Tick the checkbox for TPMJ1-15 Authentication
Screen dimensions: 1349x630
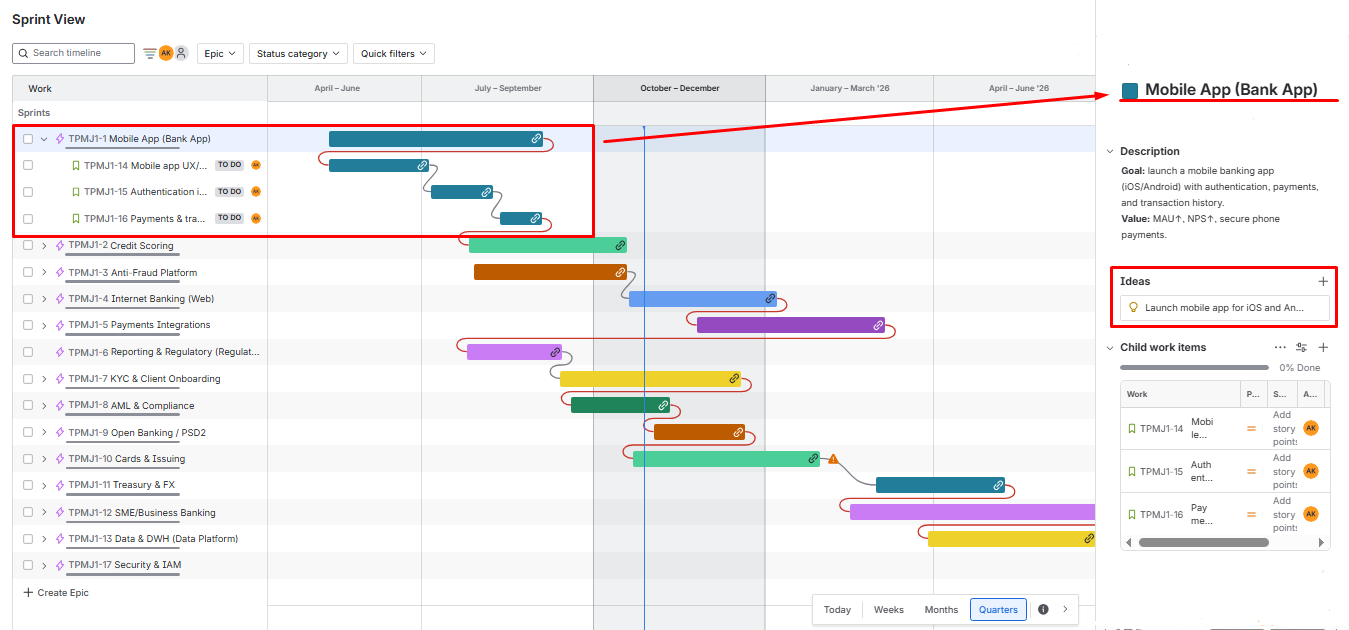tap(28, 192)
